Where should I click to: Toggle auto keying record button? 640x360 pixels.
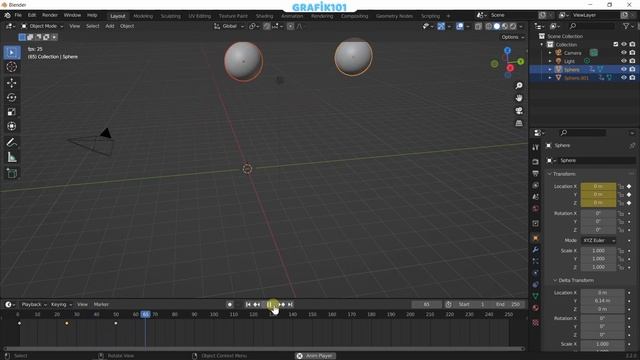(230, 304)
